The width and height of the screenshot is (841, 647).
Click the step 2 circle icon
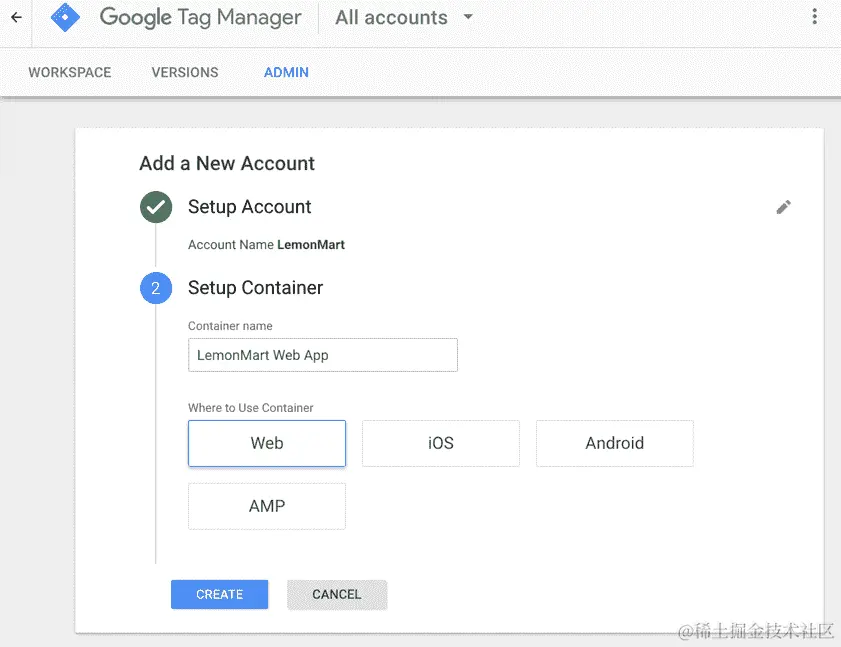(x=156, y=288)
